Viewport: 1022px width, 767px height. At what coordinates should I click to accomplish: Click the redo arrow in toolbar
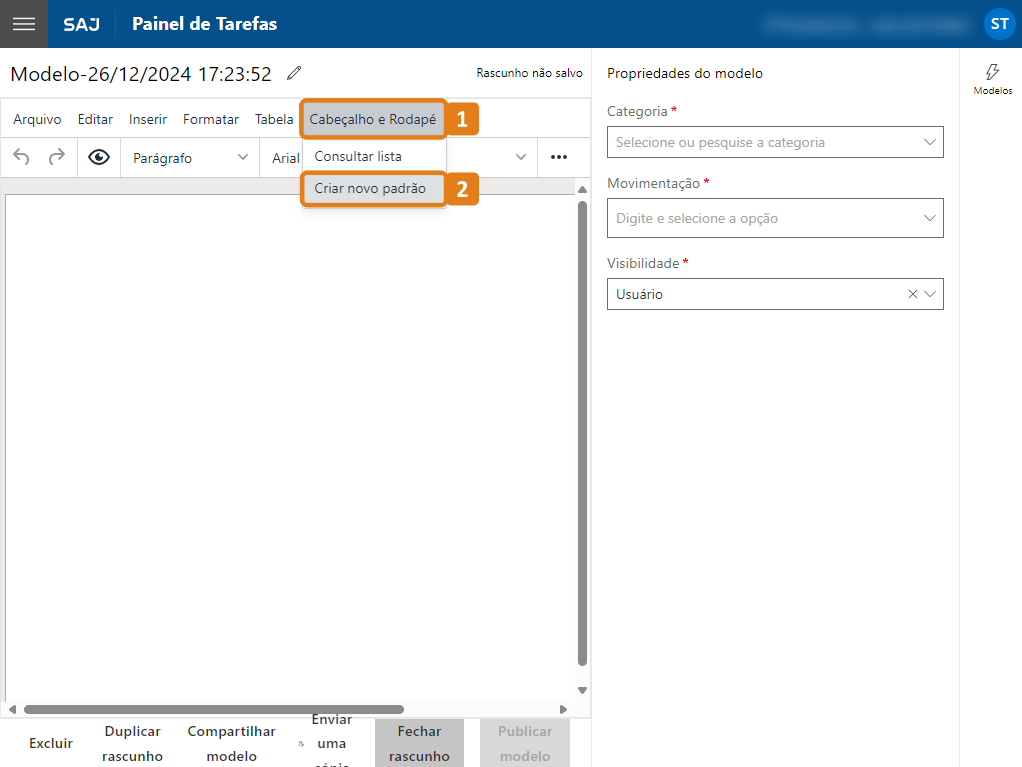pyautogui.click(x=57, y=157)
